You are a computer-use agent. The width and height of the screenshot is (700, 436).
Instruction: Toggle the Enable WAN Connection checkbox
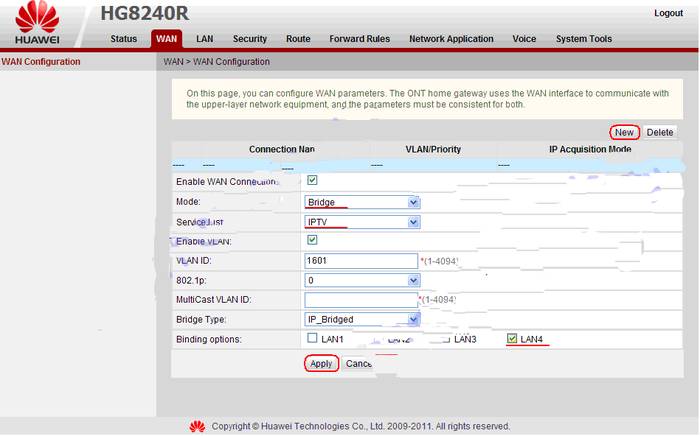click(312, 180)
